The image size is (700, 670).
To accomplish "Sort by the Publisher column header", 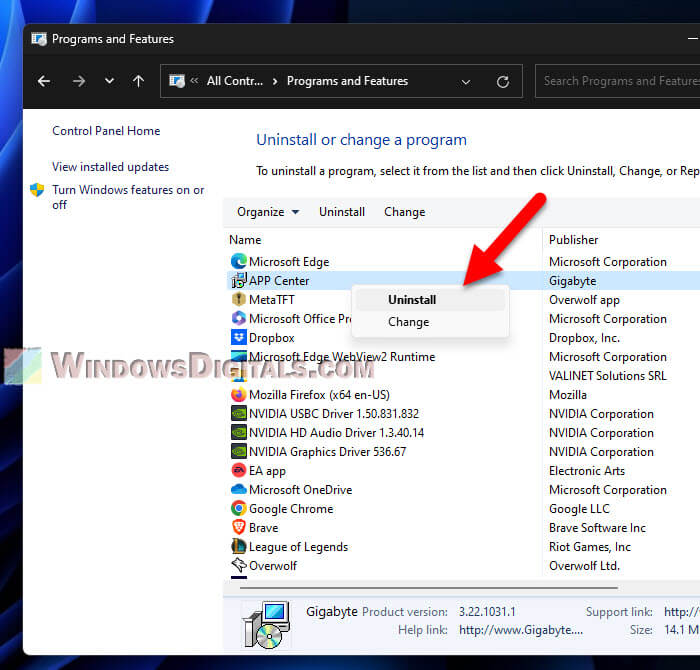I will (573, 240).
